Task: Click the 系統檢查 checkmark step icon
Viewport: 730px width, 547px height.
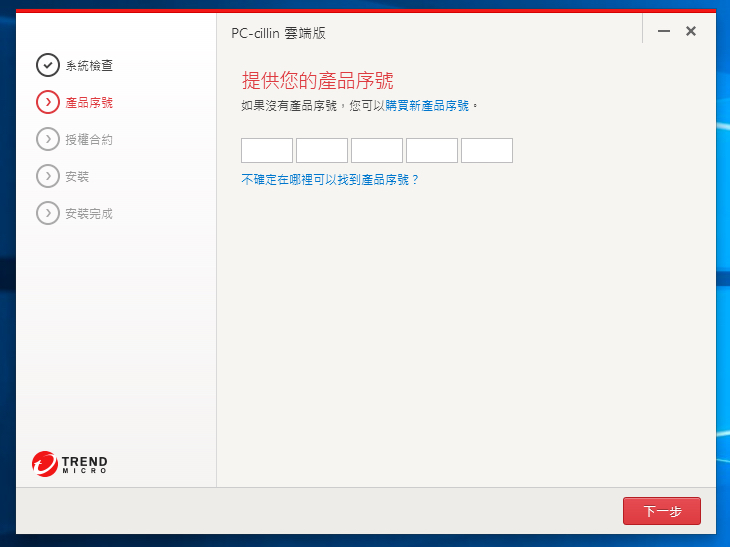Action: (47, 65)
